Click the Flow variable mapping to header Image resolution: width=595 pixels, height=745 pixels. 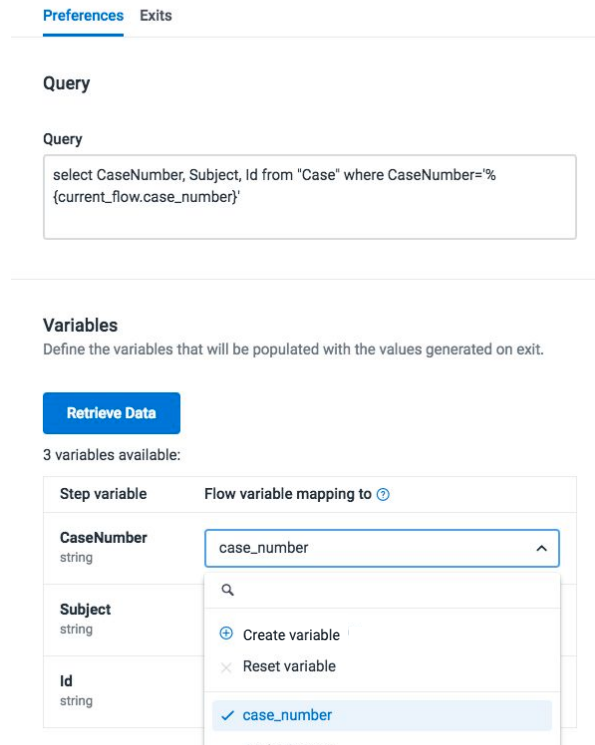click(288, 494)
